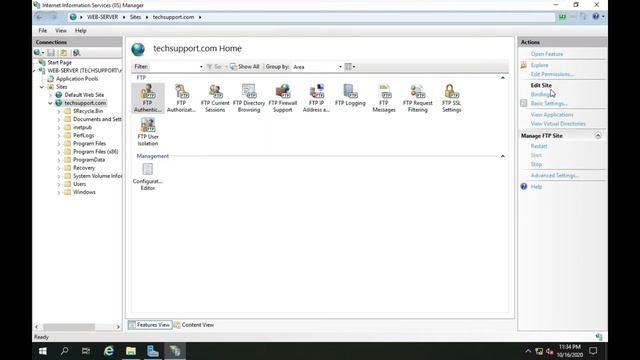Image resolution: width=640 pixels, height=360 pixels.
Task: Open the Group by Area dropdown
Action: (x=340, y=67)
